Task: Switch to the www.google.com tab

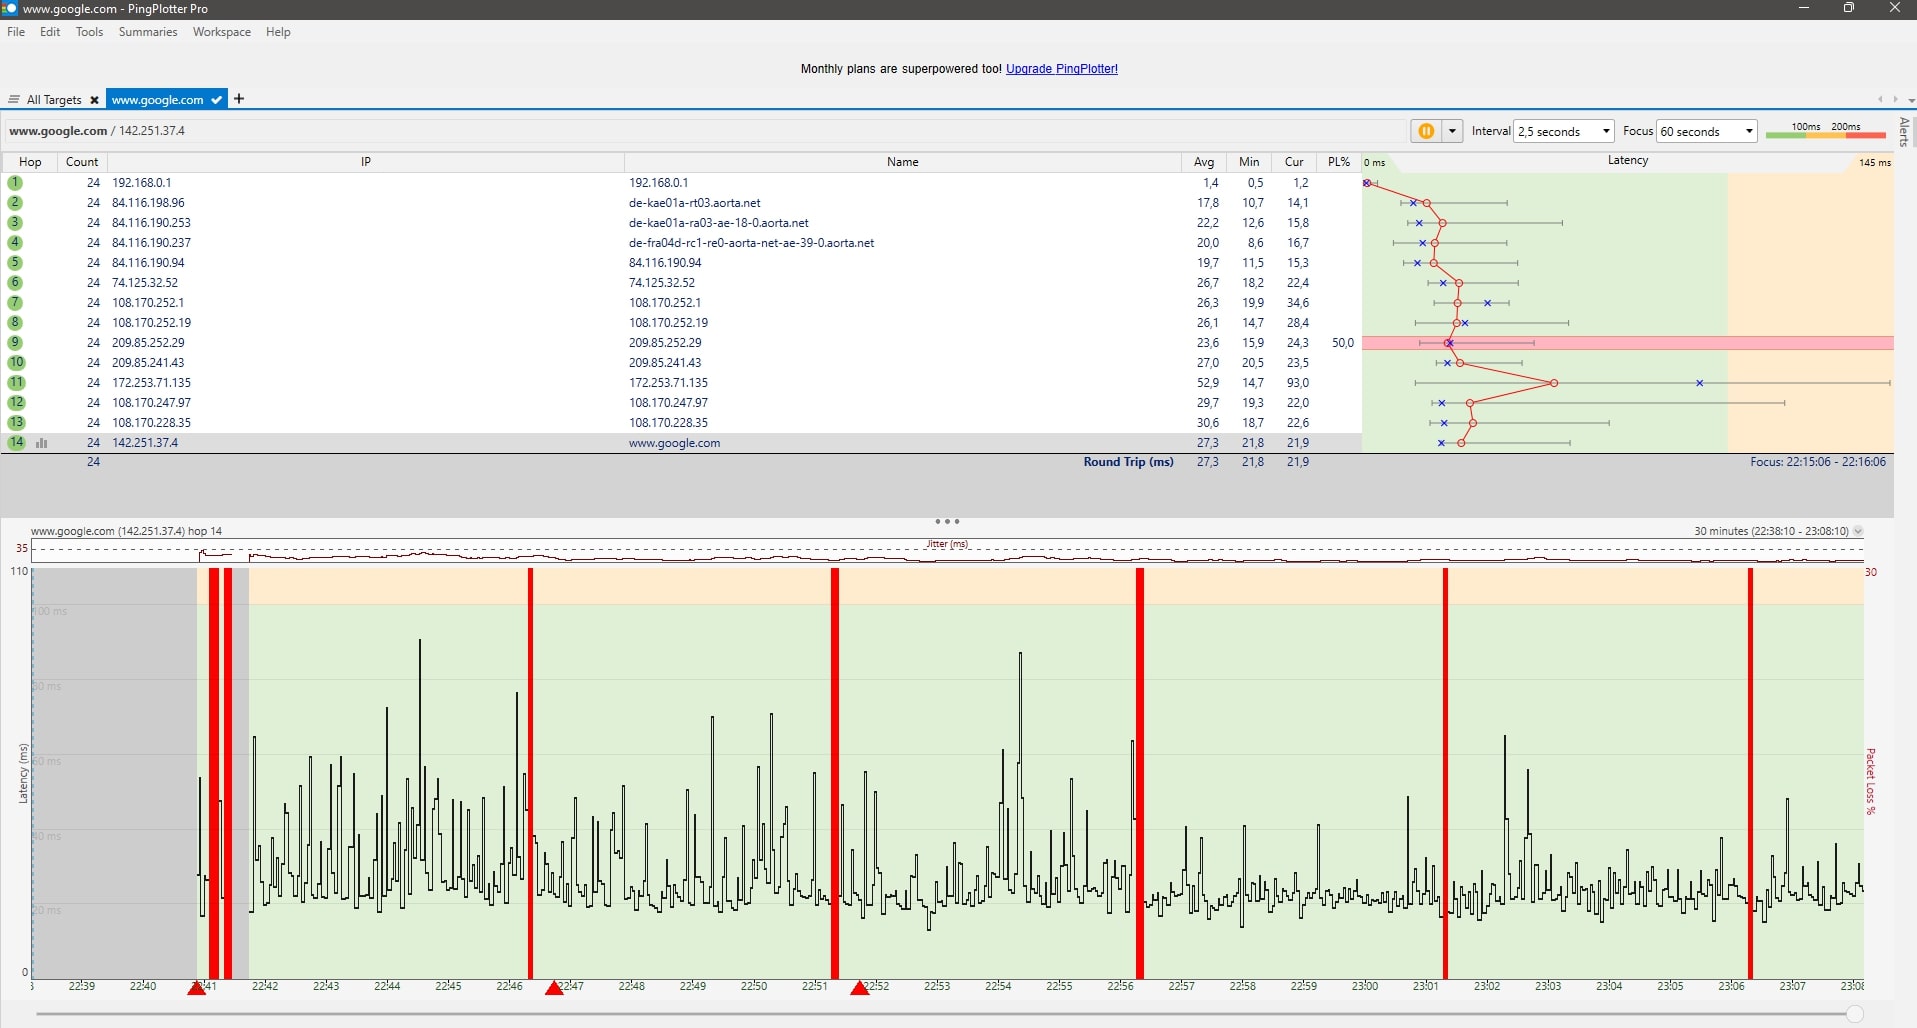Action: coord(158,100)
